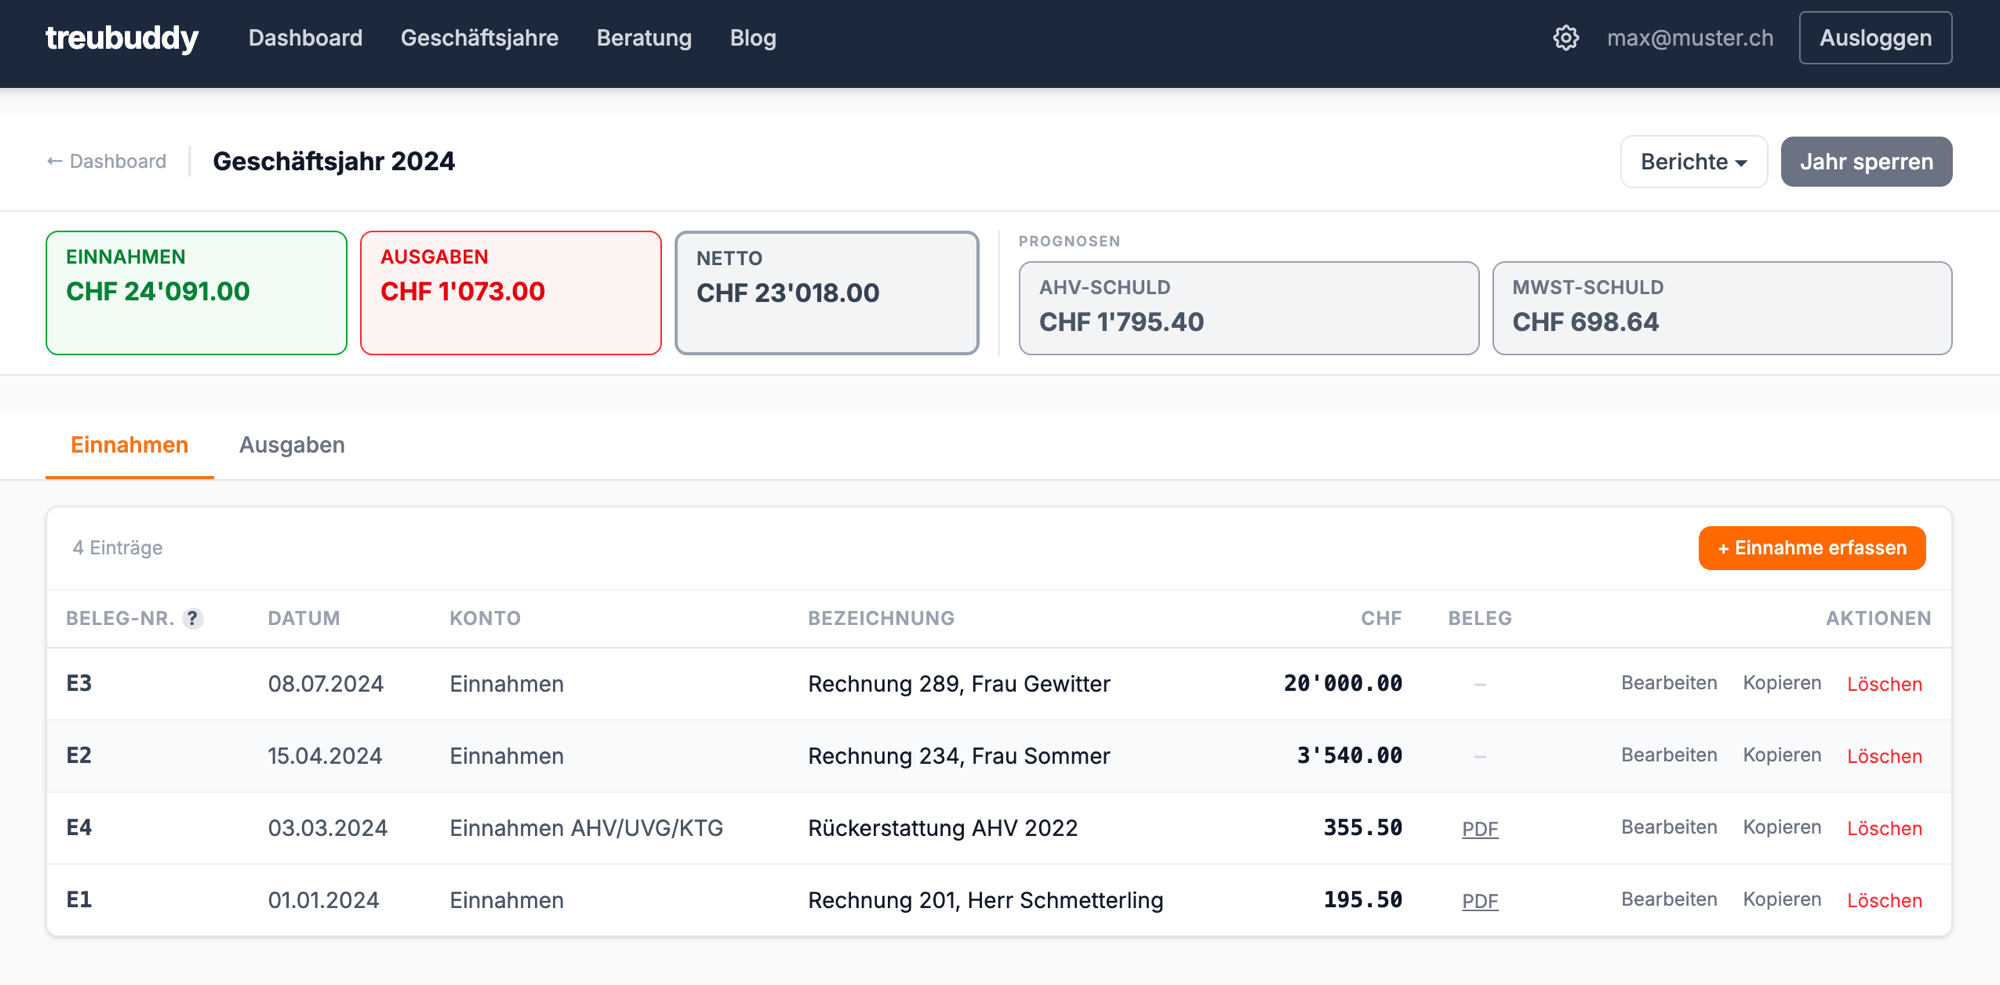Image resolution: width=2000 pixels, height=985 pixels.
Task: Click Löschen for Rechnung 201, Herr Schmetterling
Action: point(1884,900)
